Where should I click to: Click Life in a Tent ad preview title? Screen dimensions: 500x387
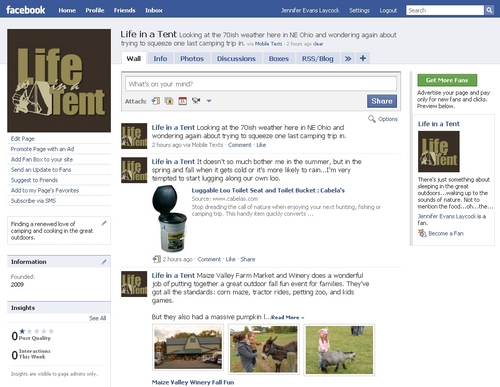pyautogui.click(x=439, y=124)
